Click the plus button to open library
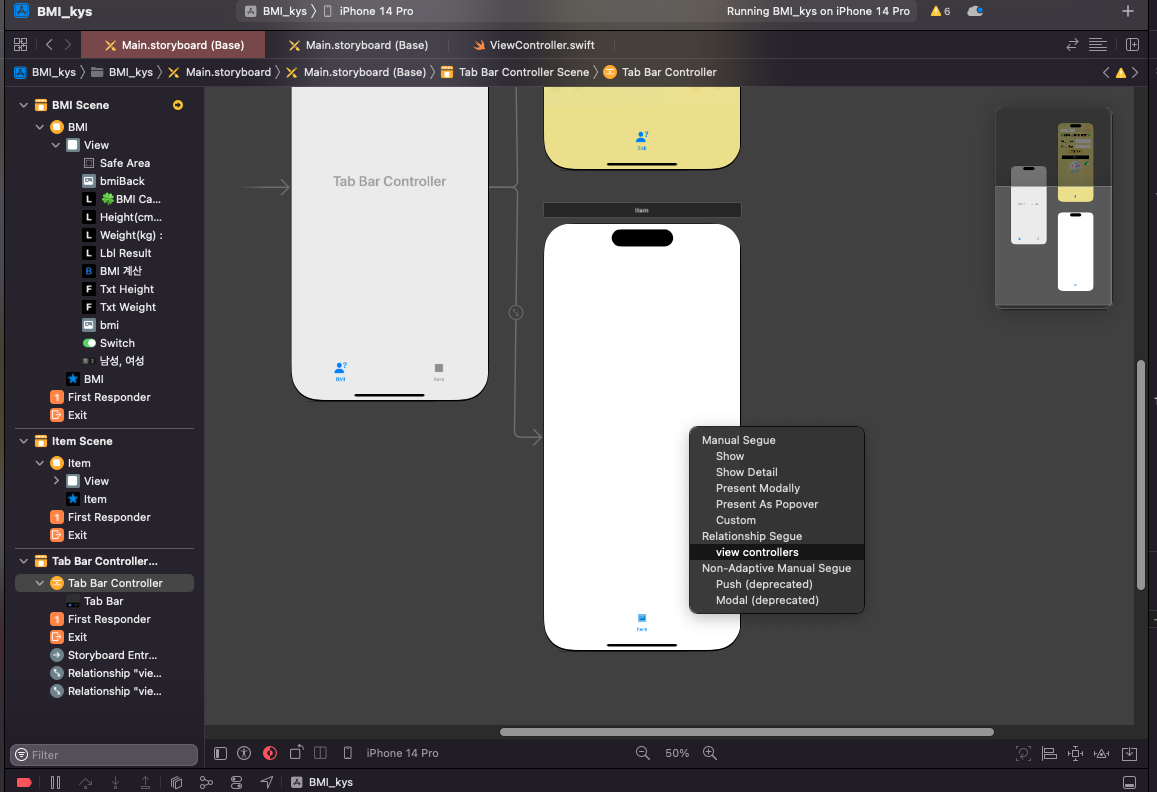 pos(1127,11)
